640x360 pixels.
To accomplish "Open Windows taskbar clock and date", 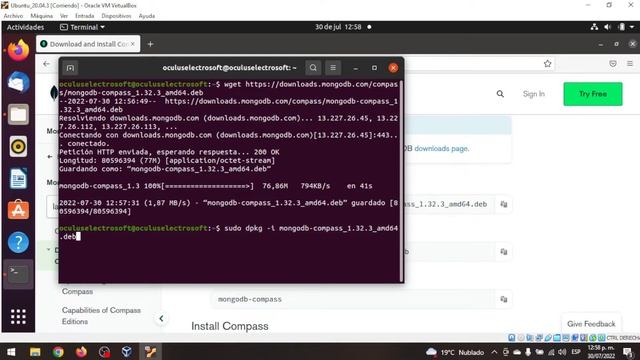I will (601, 352).
